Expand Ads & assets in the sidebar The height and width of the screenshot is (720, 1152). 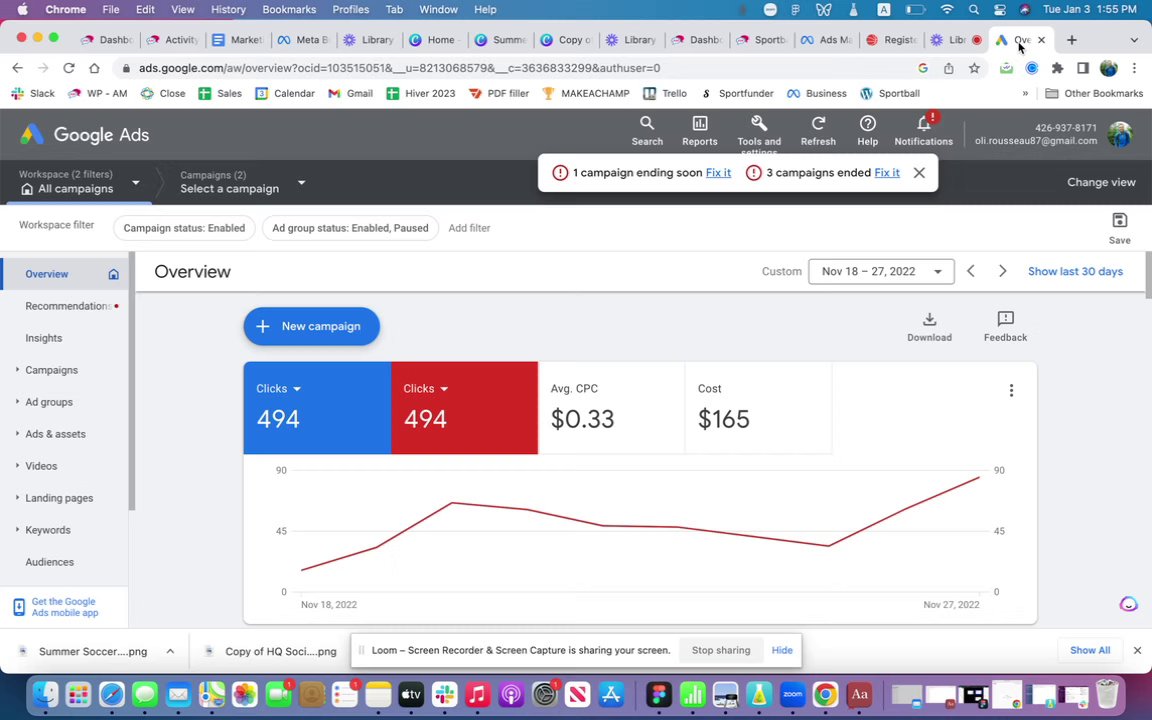pos(18,433)
